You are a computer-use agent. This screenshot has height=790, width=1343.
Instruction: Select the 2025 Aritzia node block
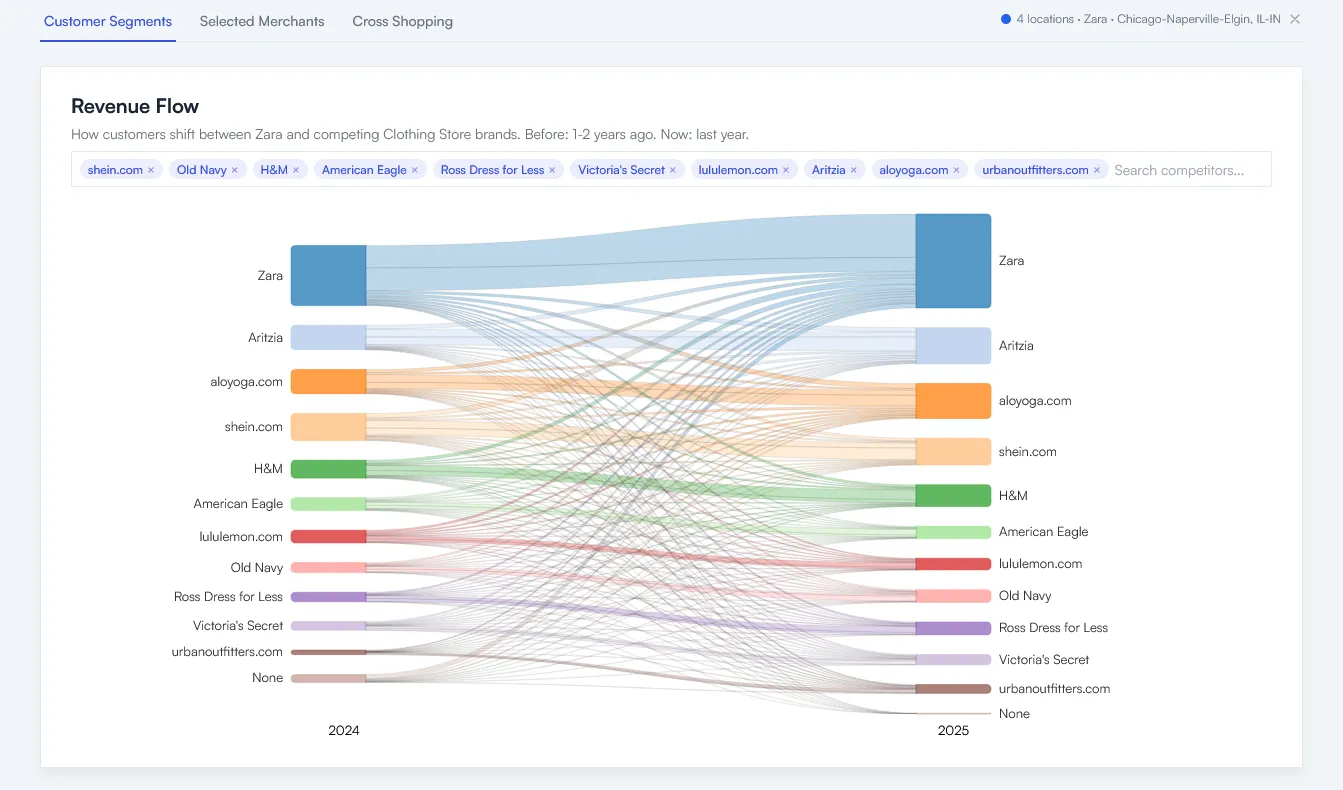pyautogui.click(x=954, y=346)
